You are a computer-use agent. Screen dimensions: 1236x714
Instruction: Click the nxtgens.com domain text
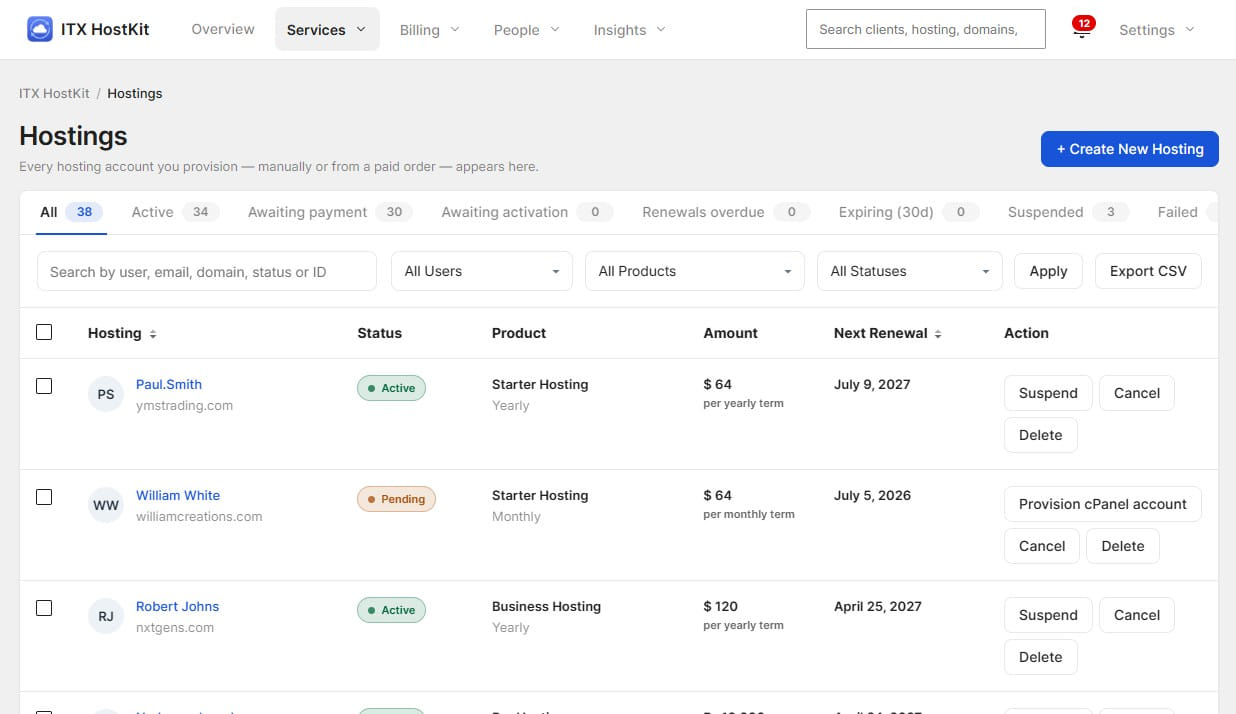175,628
